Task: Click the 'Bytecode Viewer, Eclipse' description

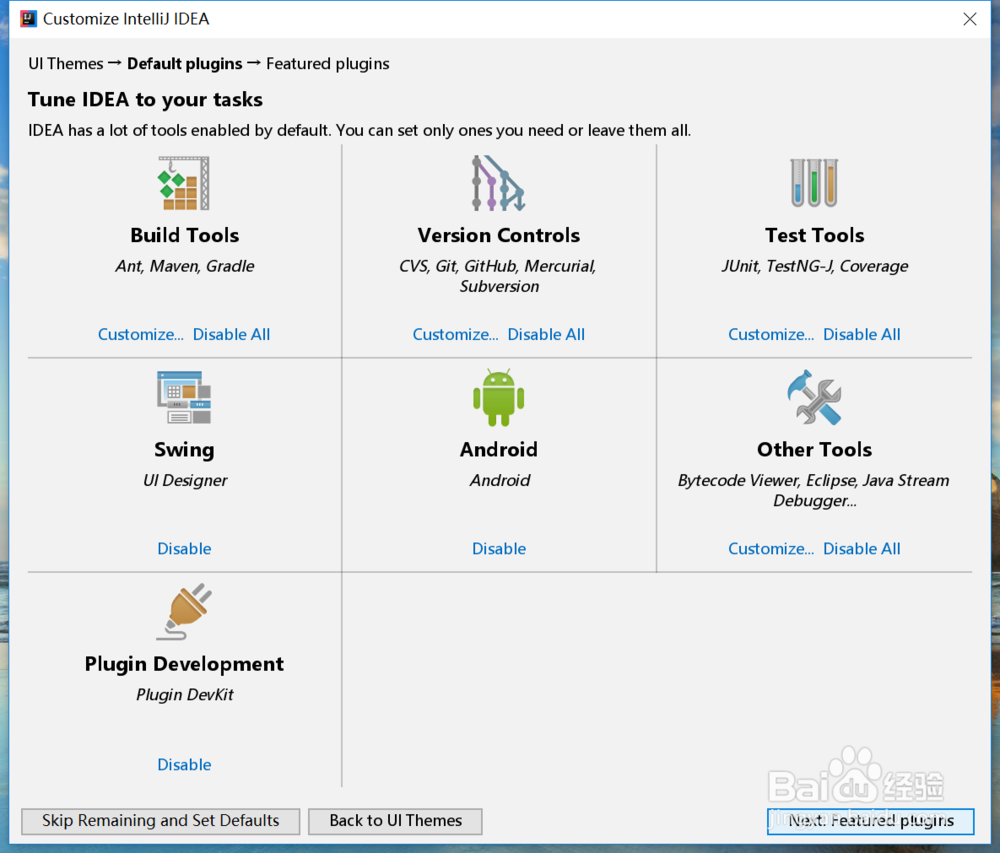Action: [814, 490]
